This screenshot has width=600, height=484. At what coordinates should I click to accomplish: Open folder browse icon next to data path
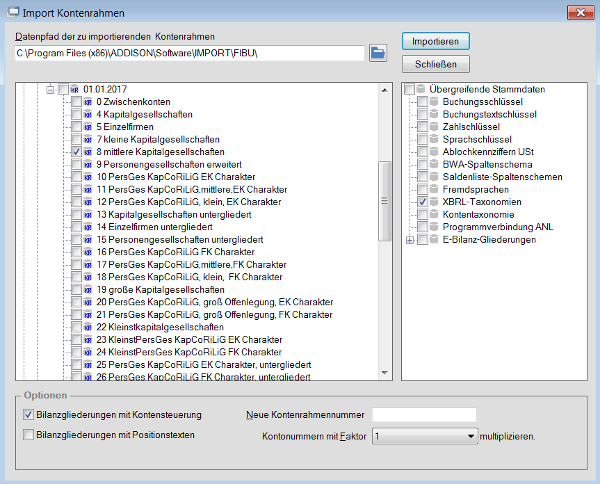[x=378, y=53]
